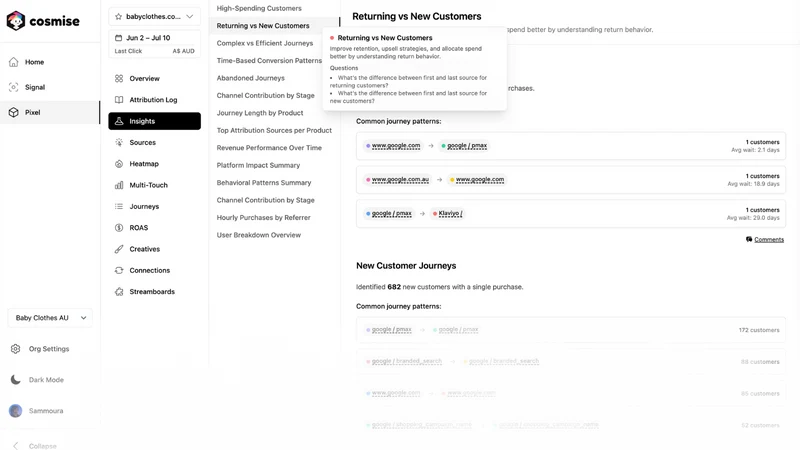Open the www.google.com.au source link

(400, 180)
